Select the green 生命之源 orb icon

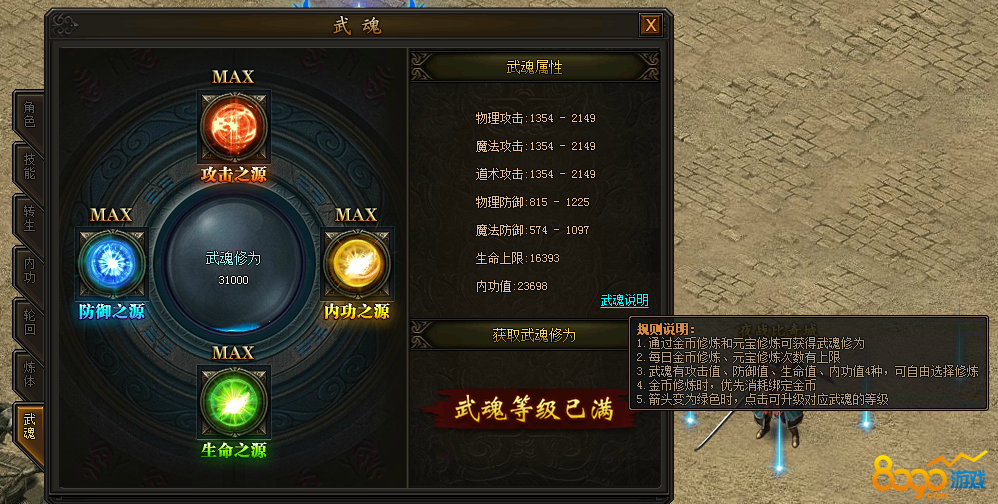tap(234, 402)
